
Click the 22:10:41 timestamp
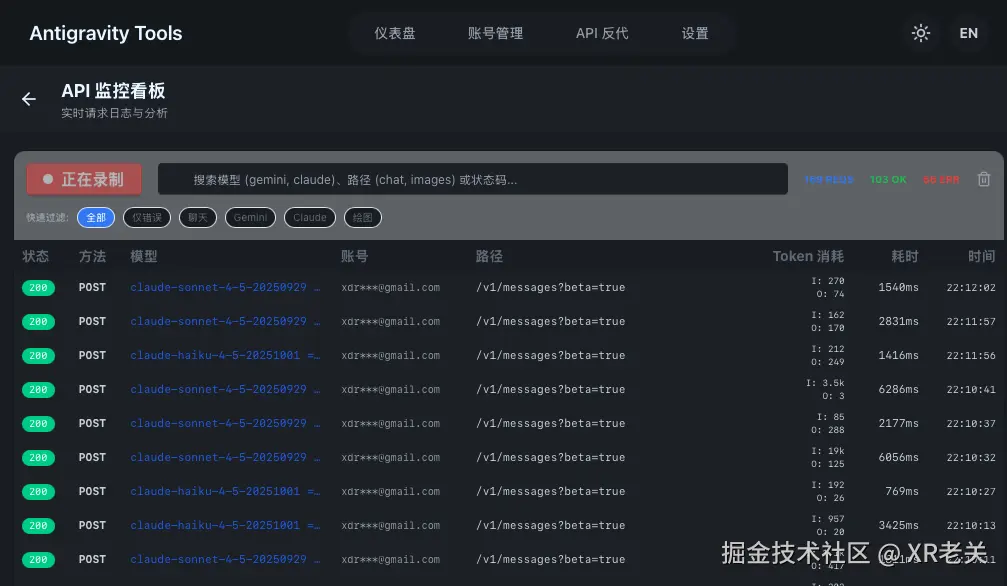coord(971,389)
